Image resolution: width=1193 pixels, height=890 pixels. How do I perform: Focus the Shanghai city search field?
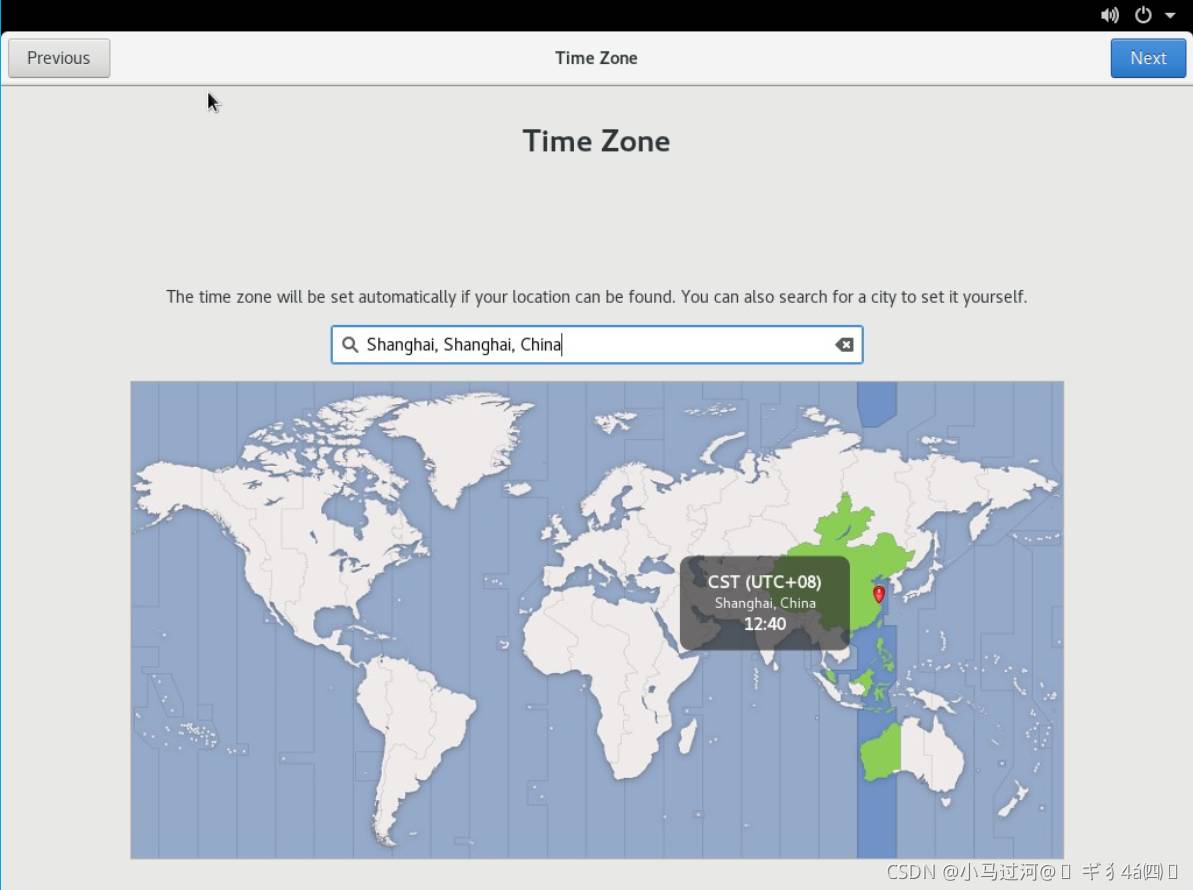[x=596, y=345]
